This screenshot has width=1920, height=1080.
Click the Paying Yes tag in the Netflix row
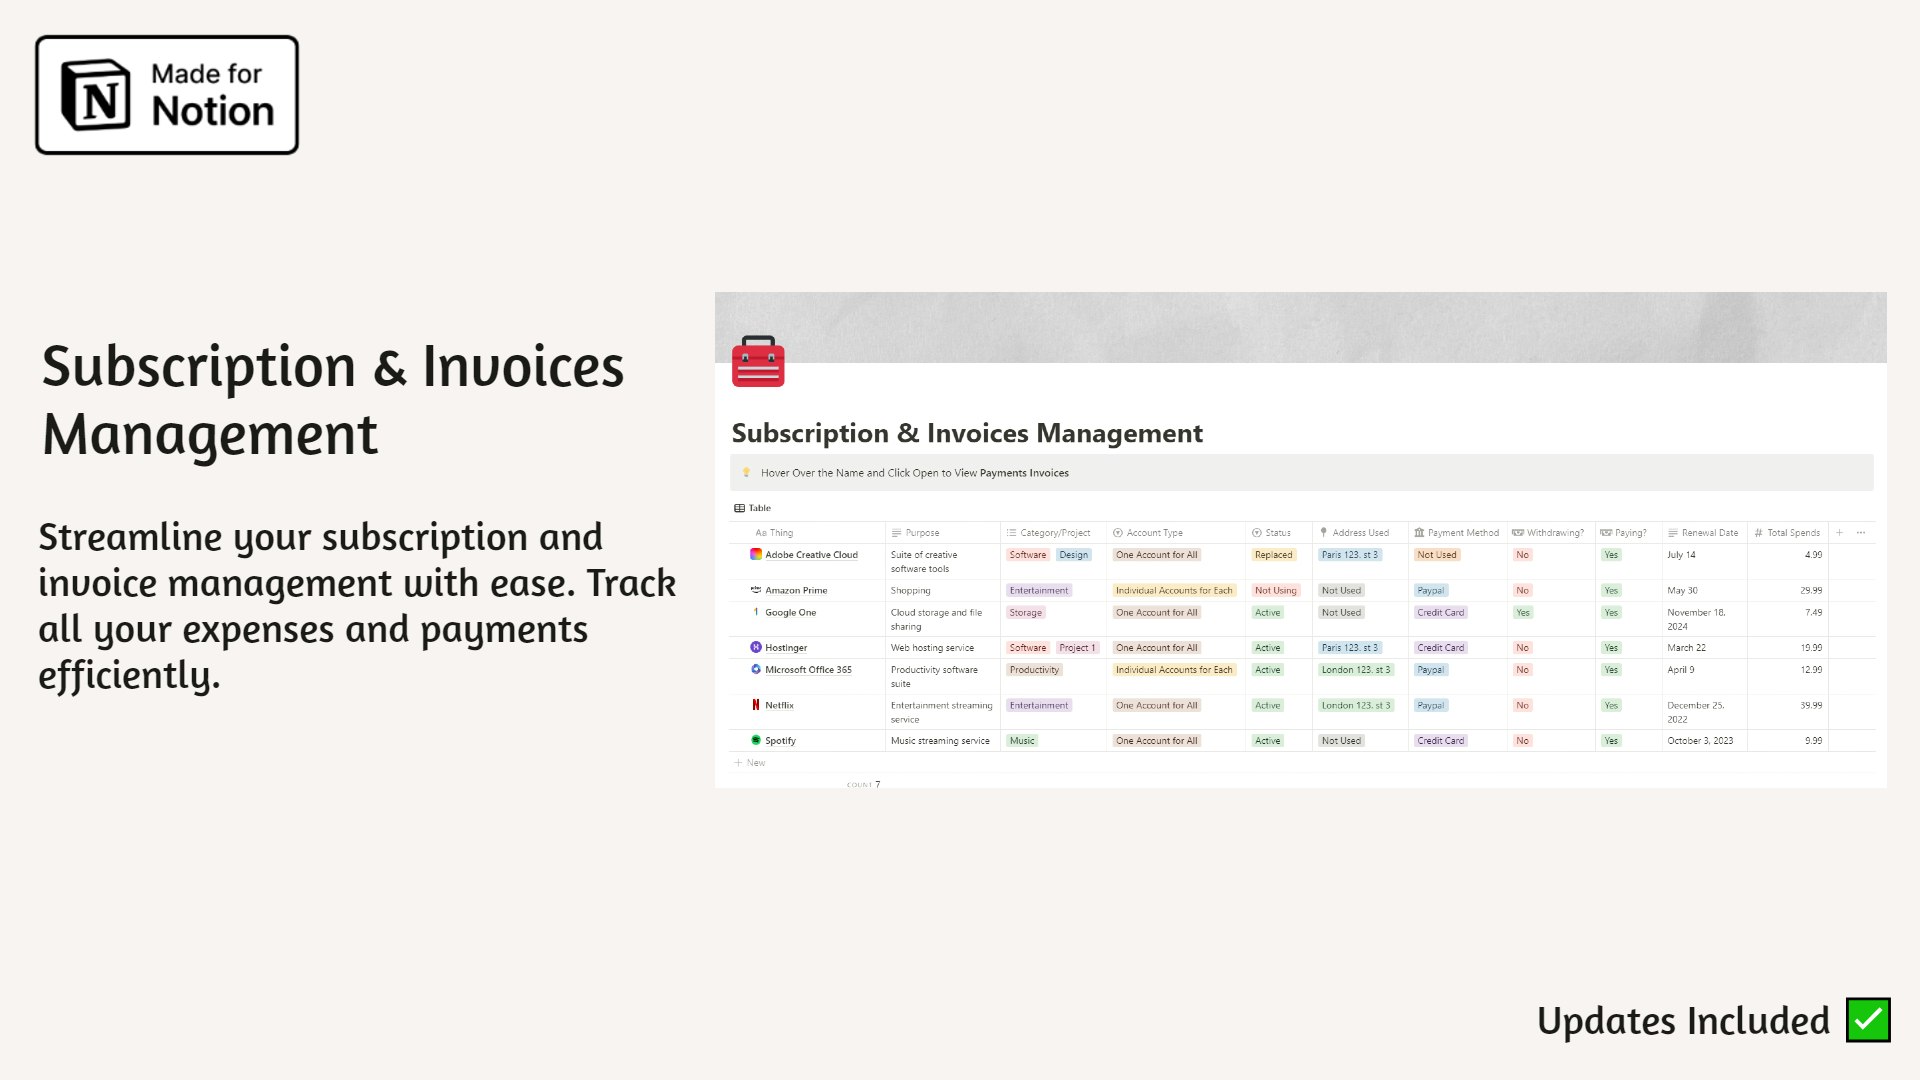[1610, 706]
